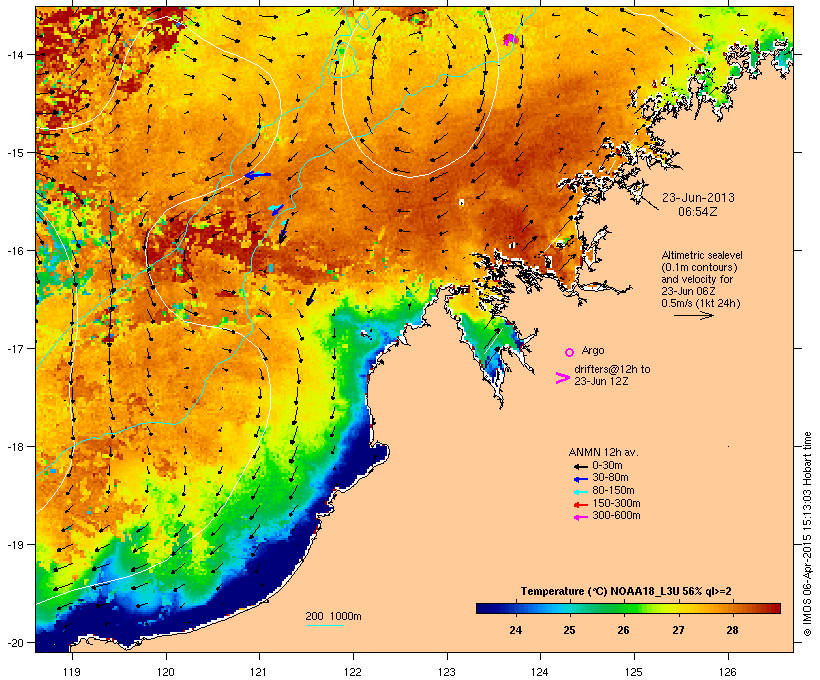
Task: Click the longitude axis label 122
Action: pos(353,672)
